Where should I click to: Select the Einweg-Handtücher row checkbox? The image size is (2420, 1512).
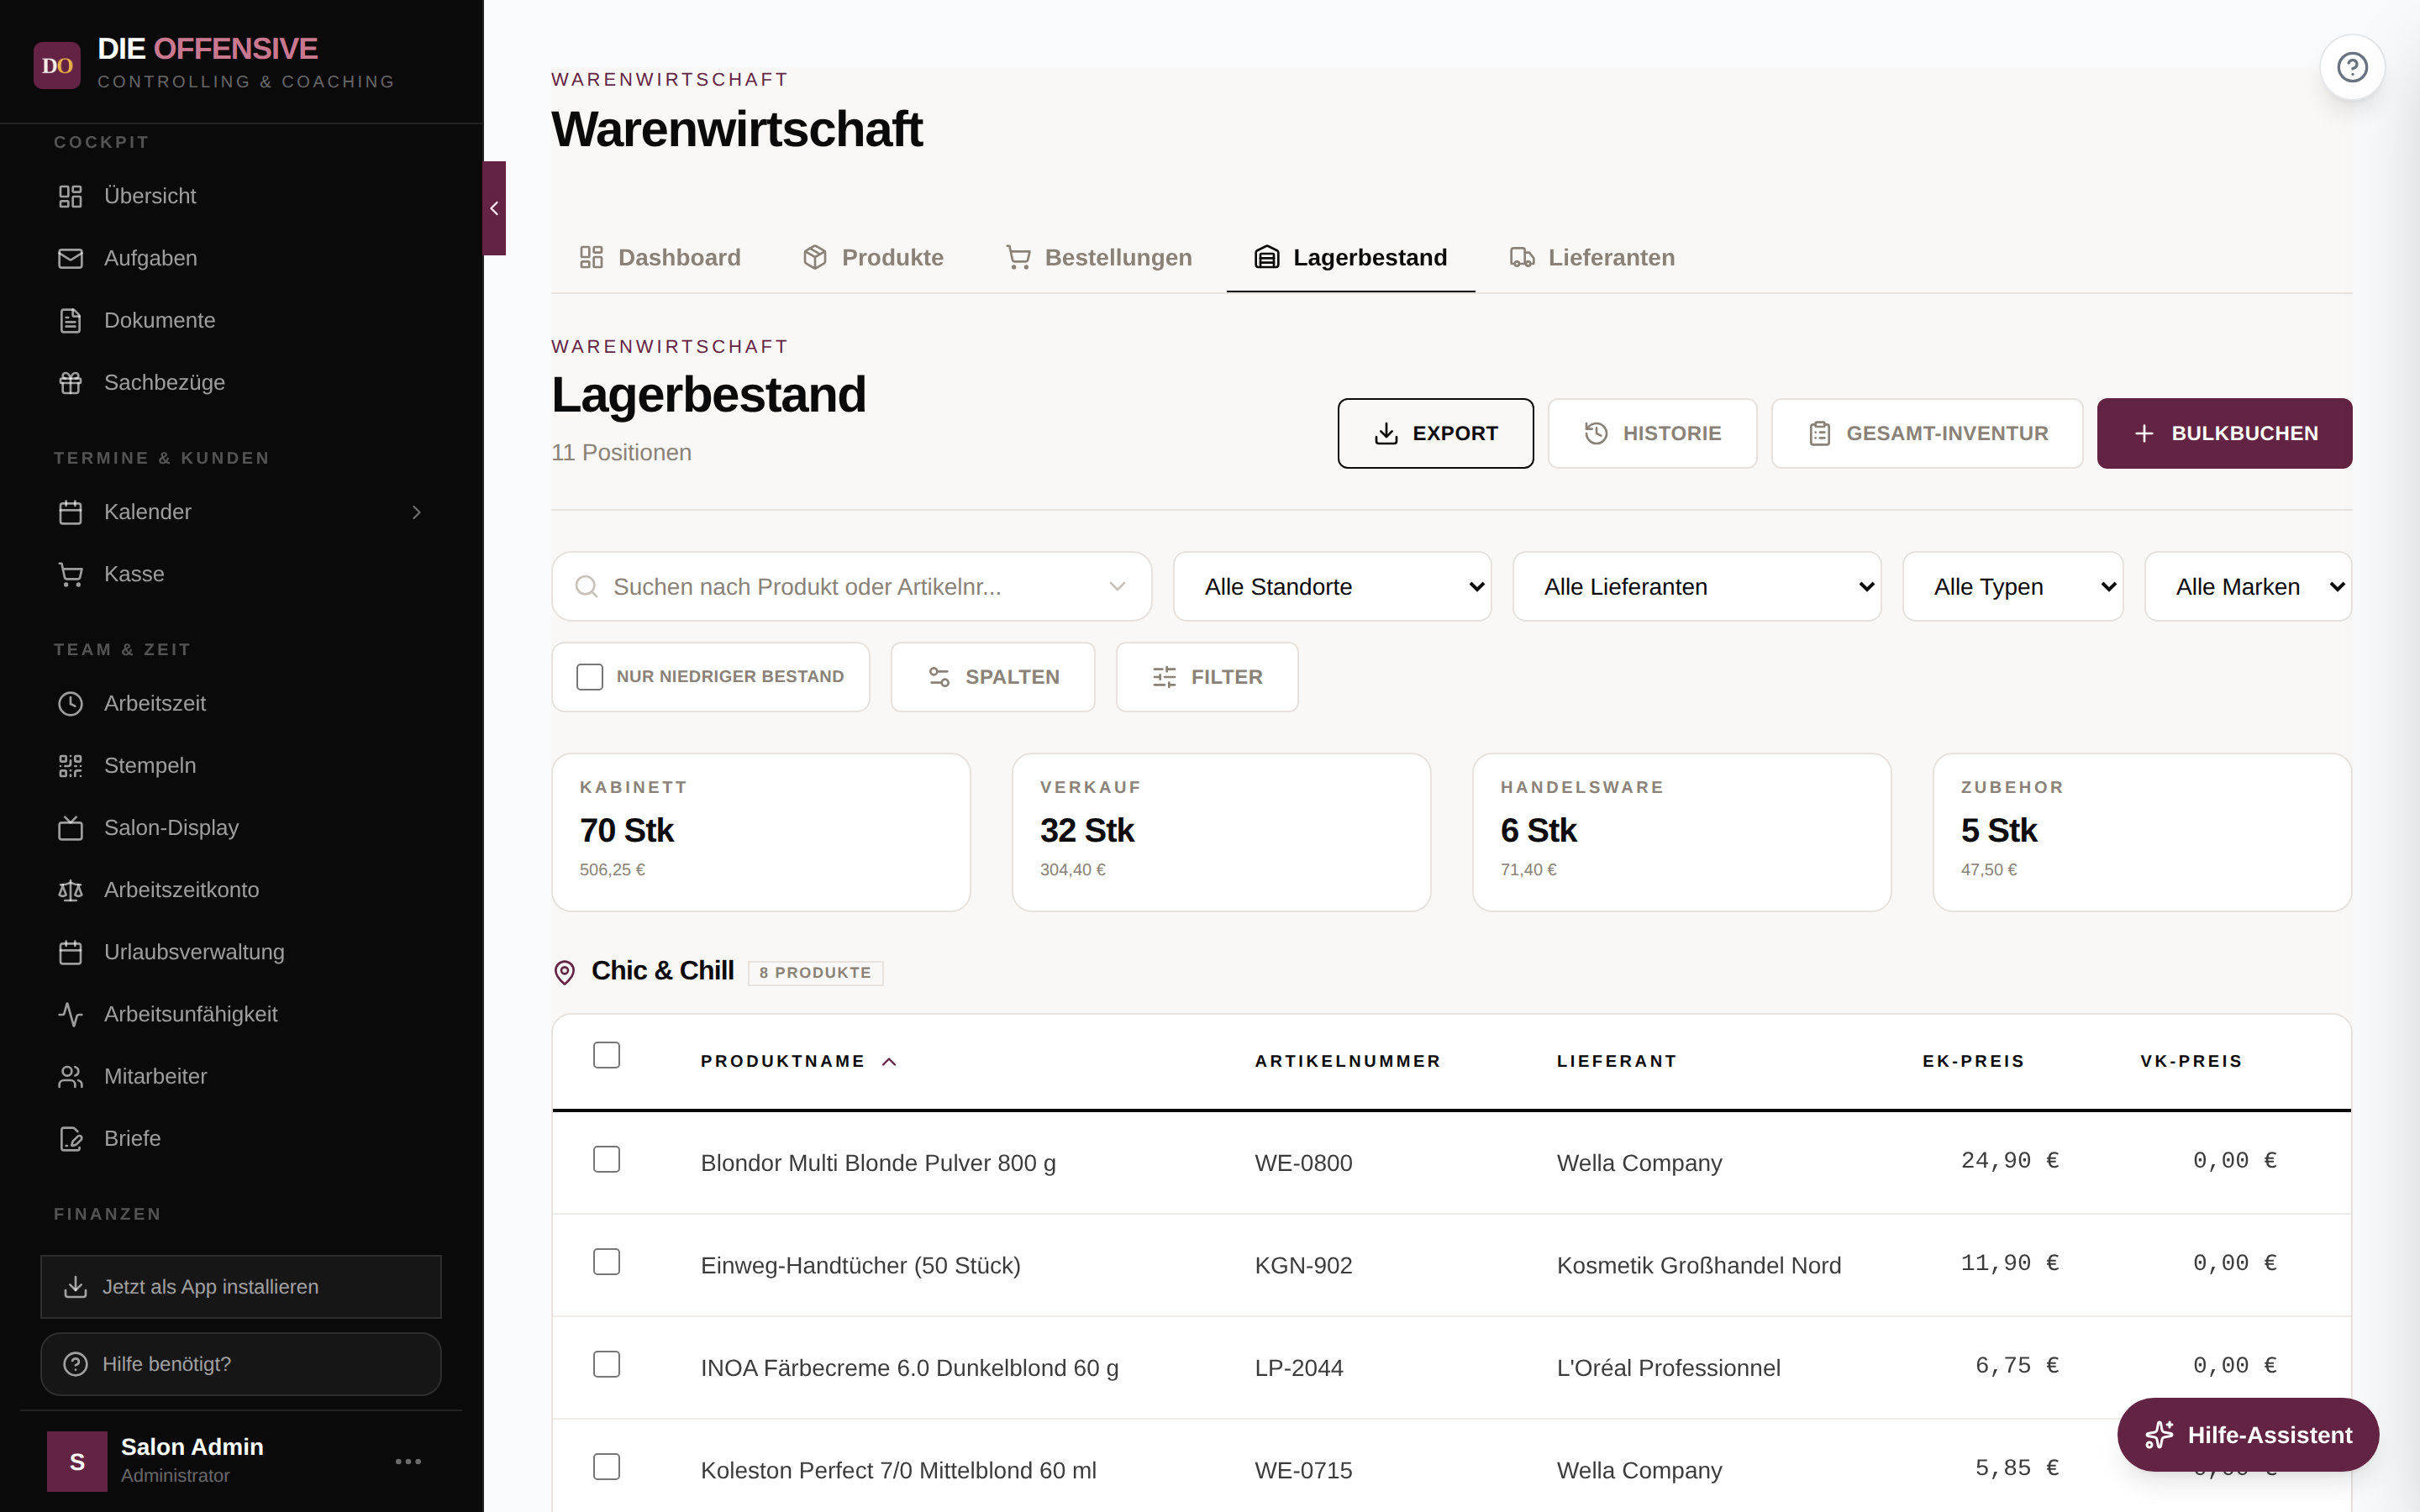[x=606, y=1261]
